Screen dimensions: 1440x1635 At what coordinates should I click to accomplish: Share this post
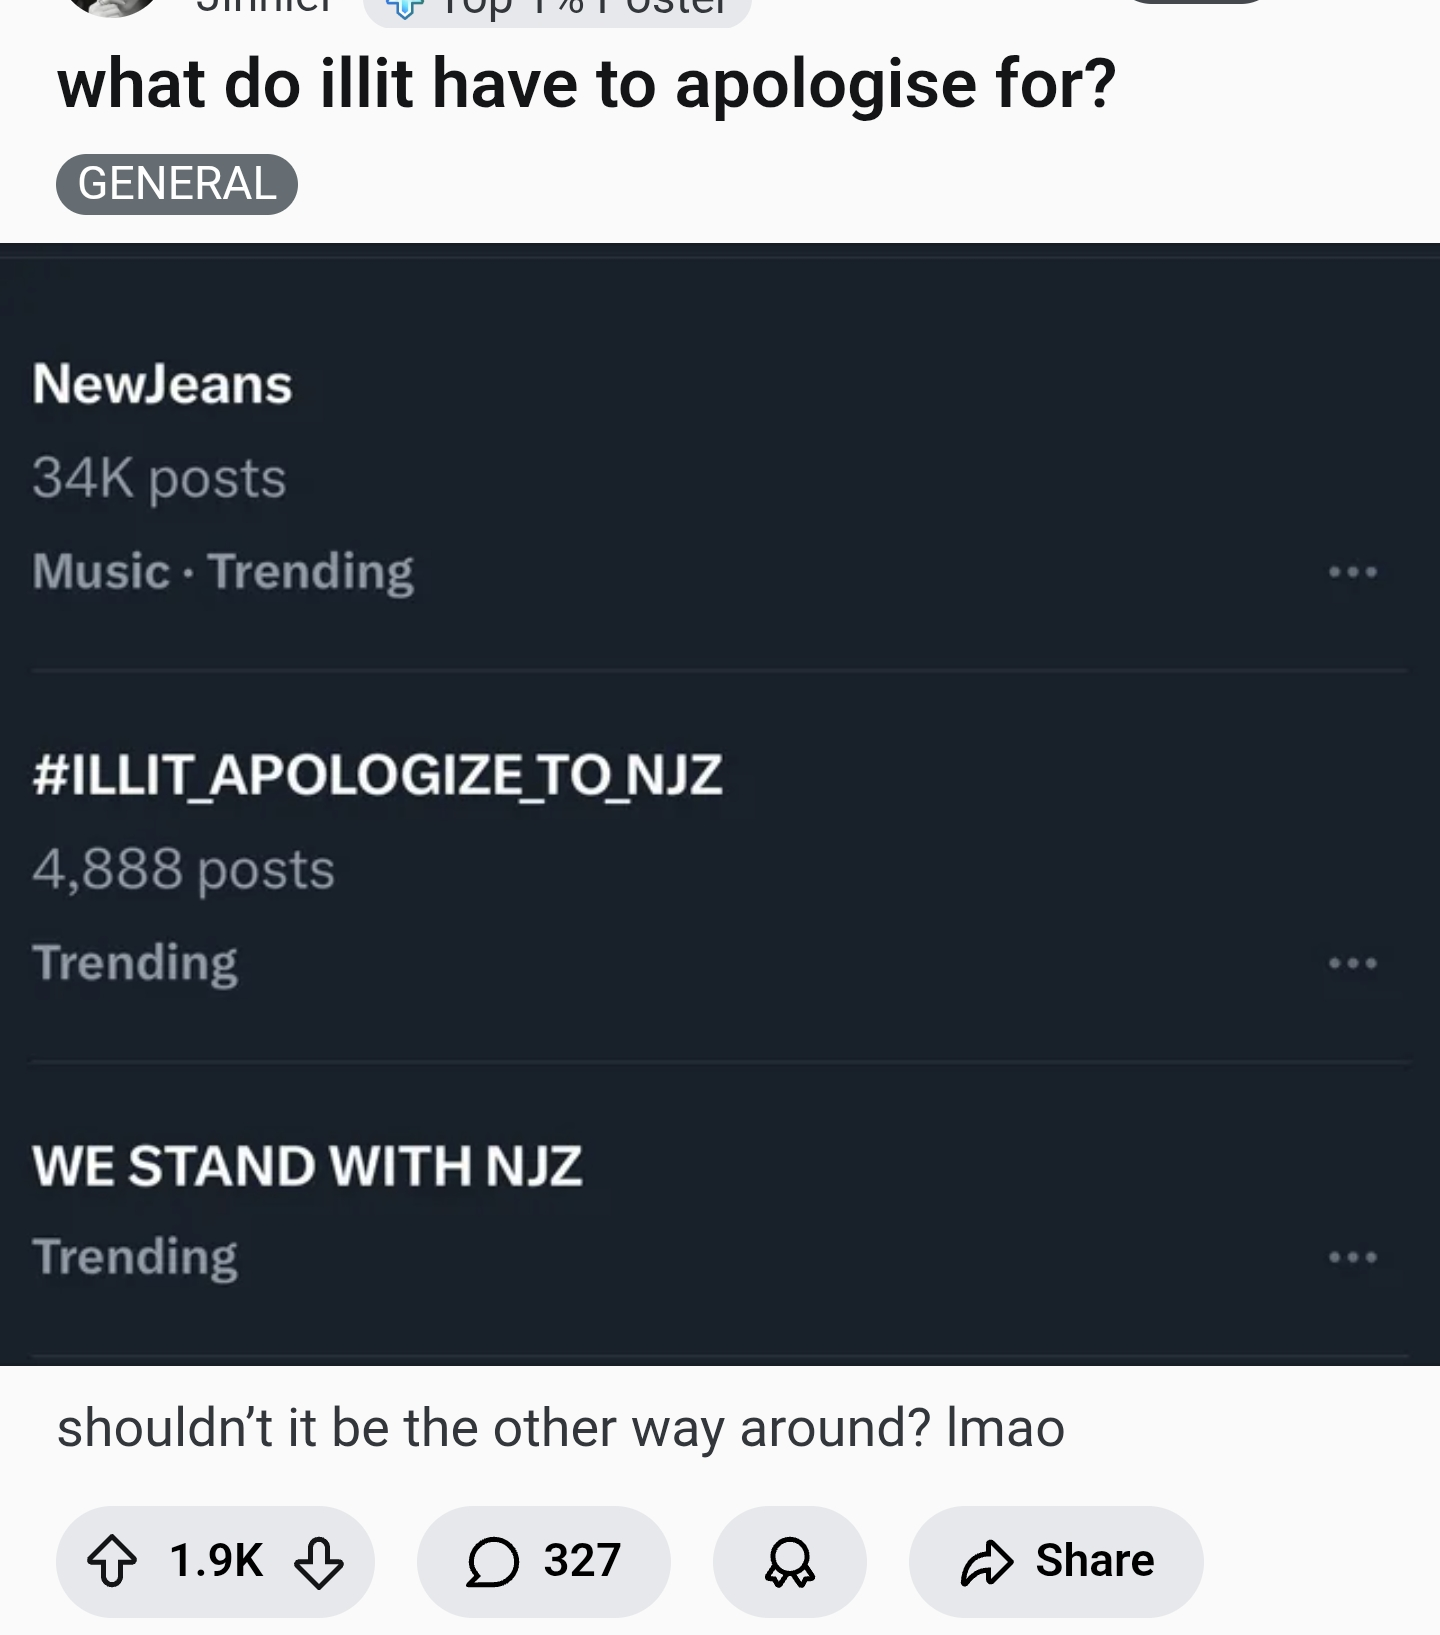(1056, 1562)
